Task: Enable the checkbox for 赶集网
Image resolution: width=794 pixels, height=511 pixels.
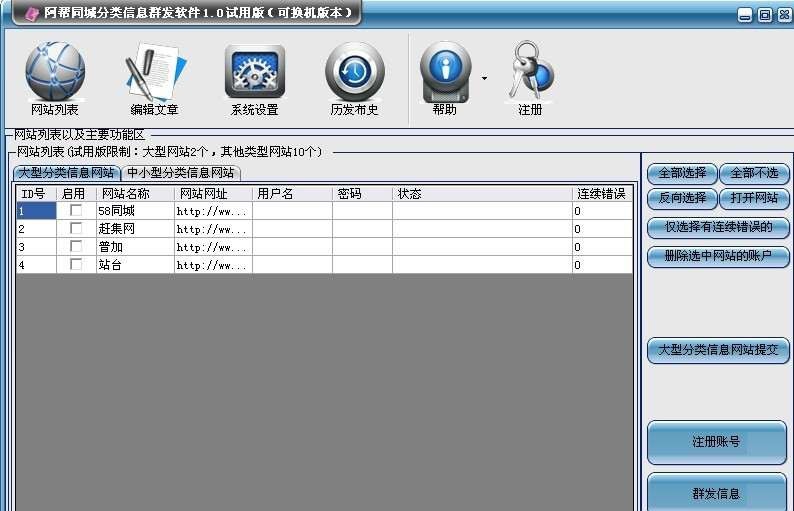Action: pos(76,228)
